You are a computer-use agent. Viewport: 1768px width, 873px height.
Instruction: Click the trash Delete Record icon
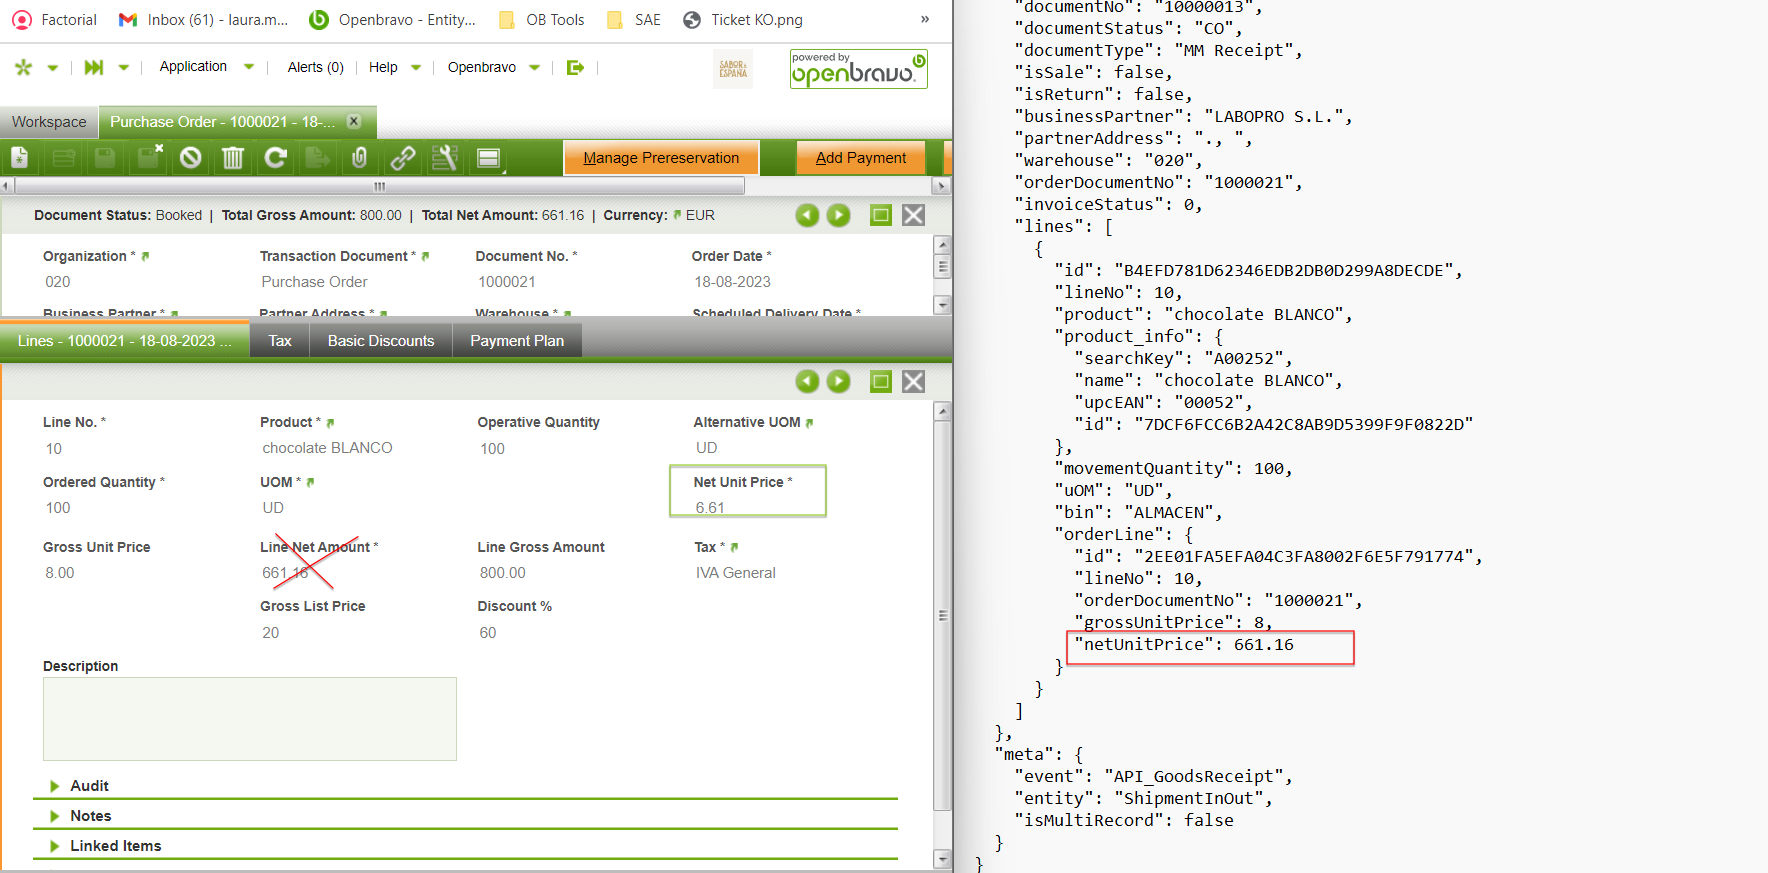tap(233, 158)
